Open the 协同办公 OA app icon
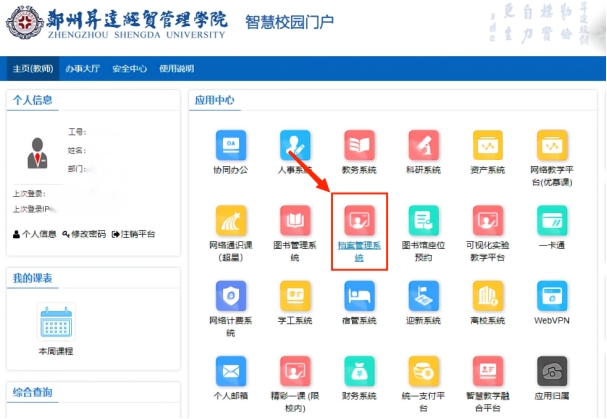 click(231, 147)
